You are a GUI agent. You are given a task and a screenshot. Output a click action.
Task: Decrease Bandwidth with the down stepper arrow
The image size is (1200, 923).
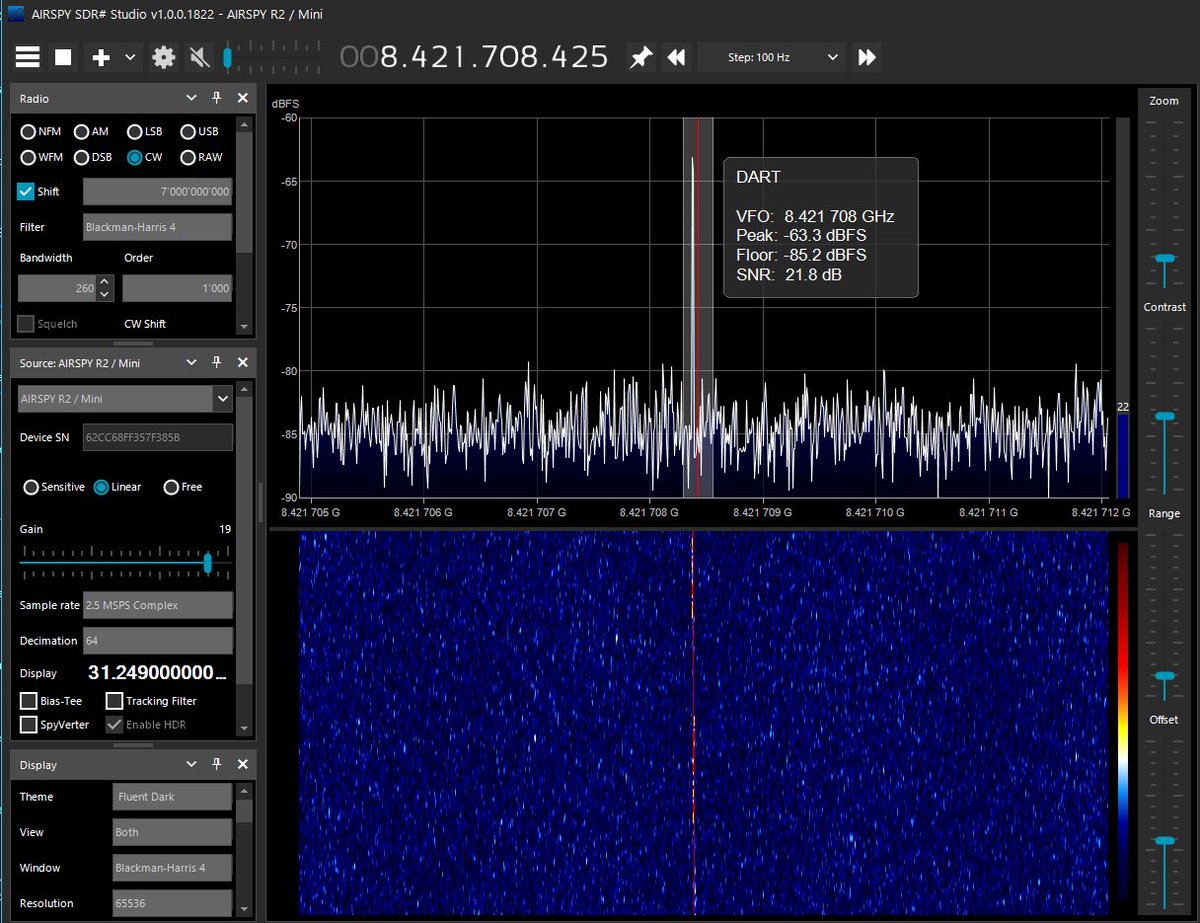[x=105, y=295]
